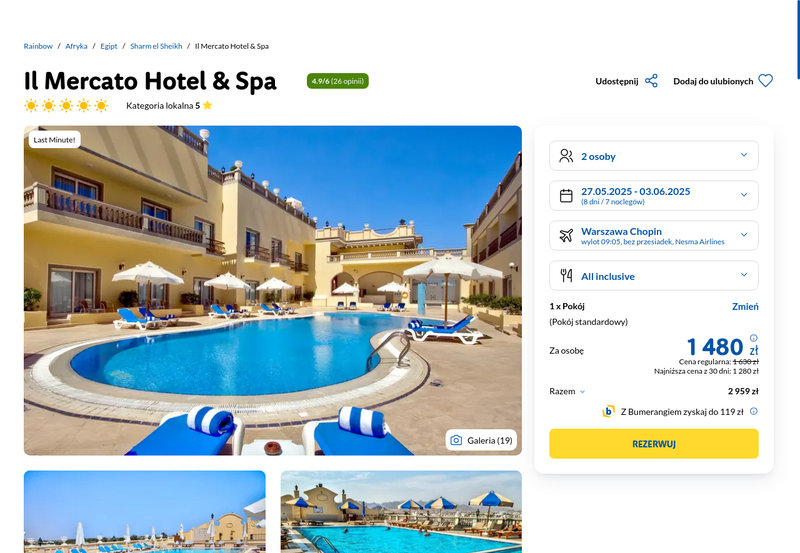Screen dimensions: 800x553
Task: Go to Egipt breadcrumb link
Action: pyautogui.click(x=109, y=46)
